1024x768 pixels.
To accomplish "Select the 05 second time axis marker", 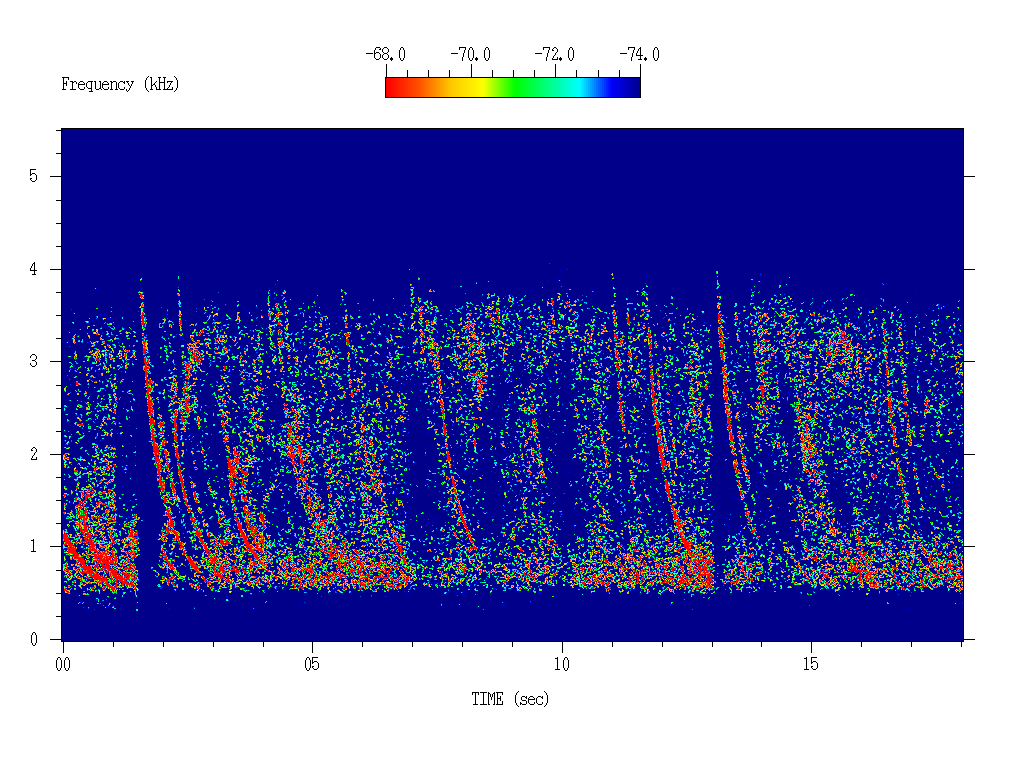I will 312,664.
